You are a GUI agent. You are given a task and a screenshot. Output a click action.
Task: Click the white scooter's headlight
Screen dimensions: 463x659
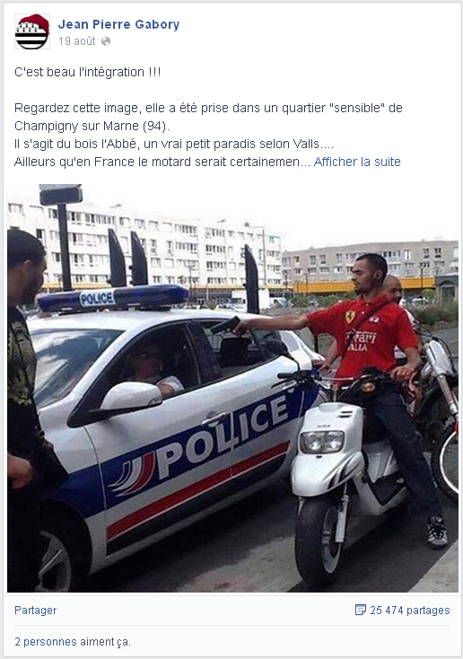tap(323, 442)
